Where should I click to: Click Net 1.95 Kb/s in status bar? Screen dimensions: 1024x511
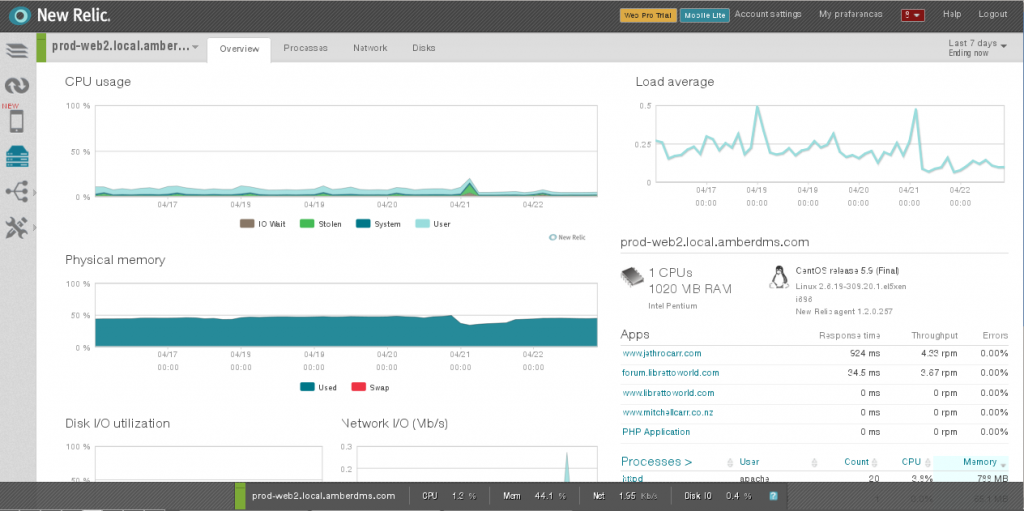coord(625,496)
